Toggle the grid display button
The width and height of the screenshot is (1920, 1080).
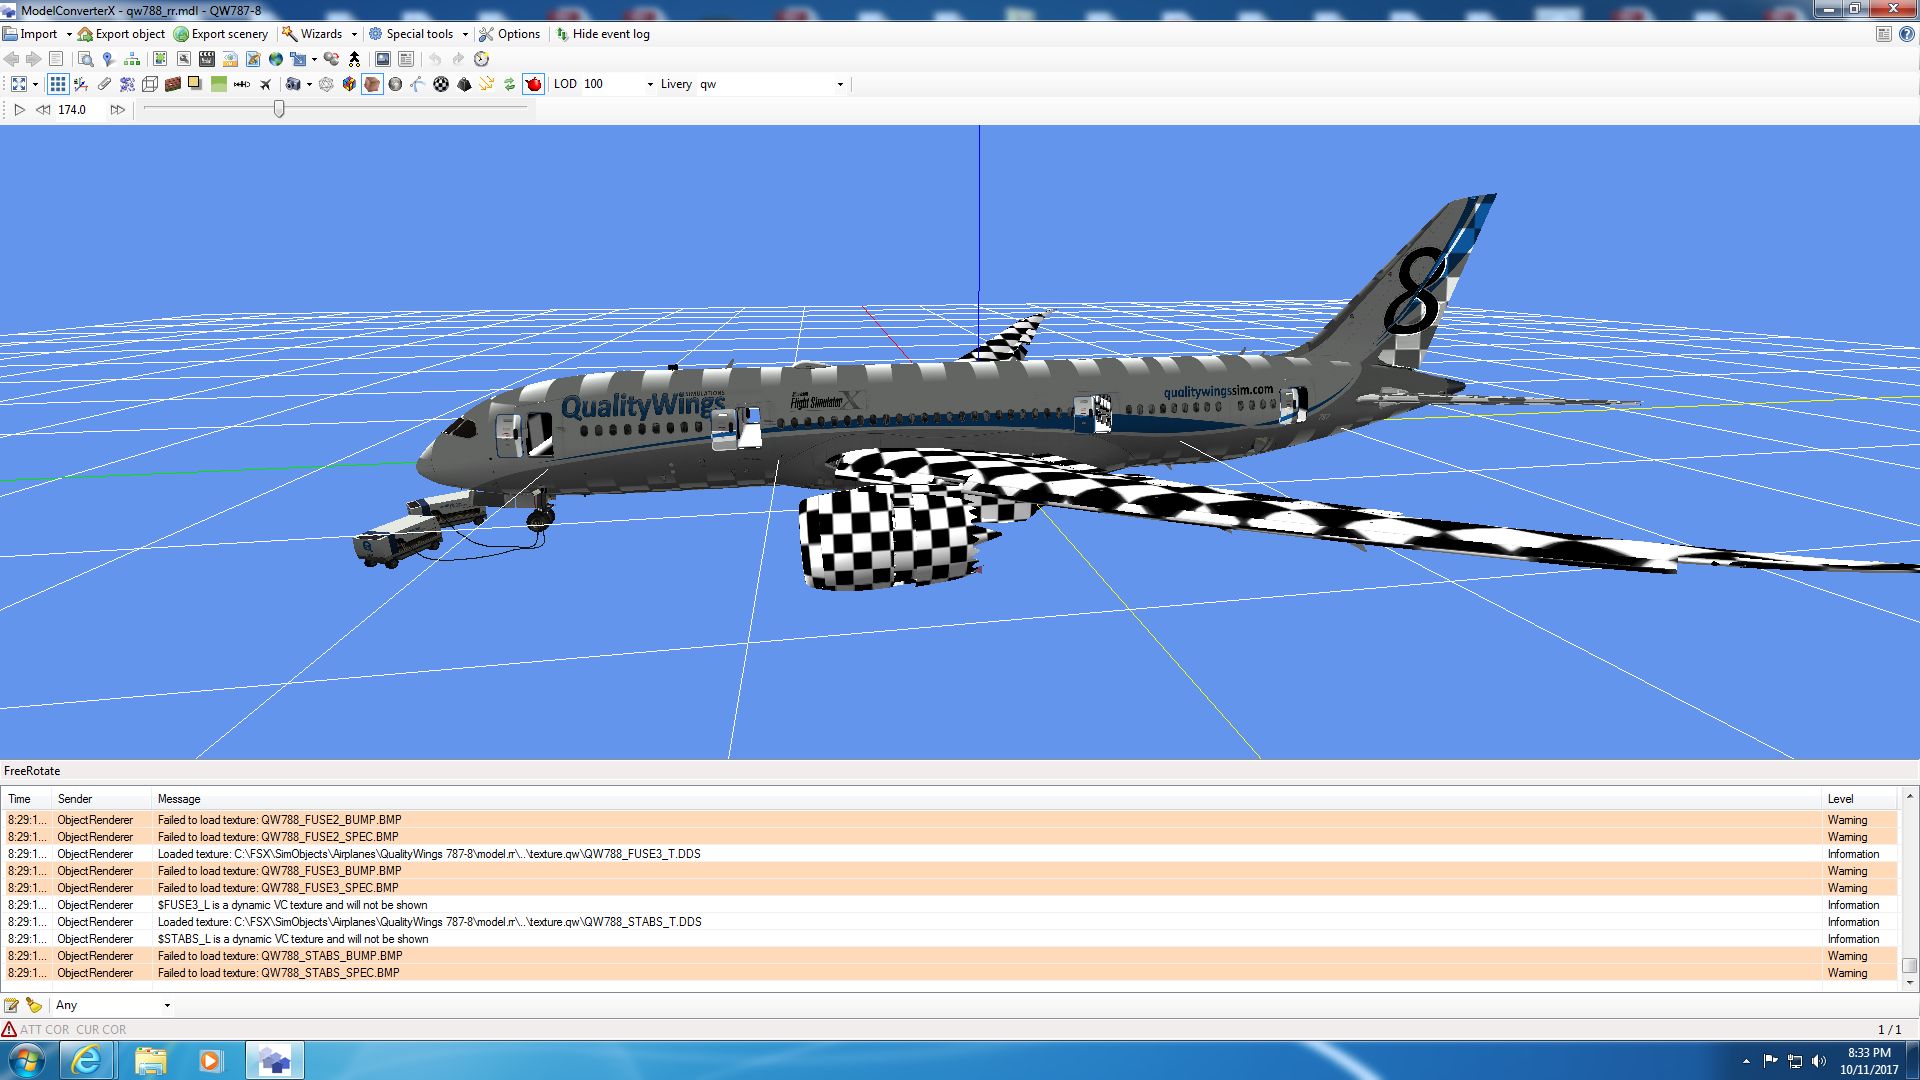click(58, 84)
